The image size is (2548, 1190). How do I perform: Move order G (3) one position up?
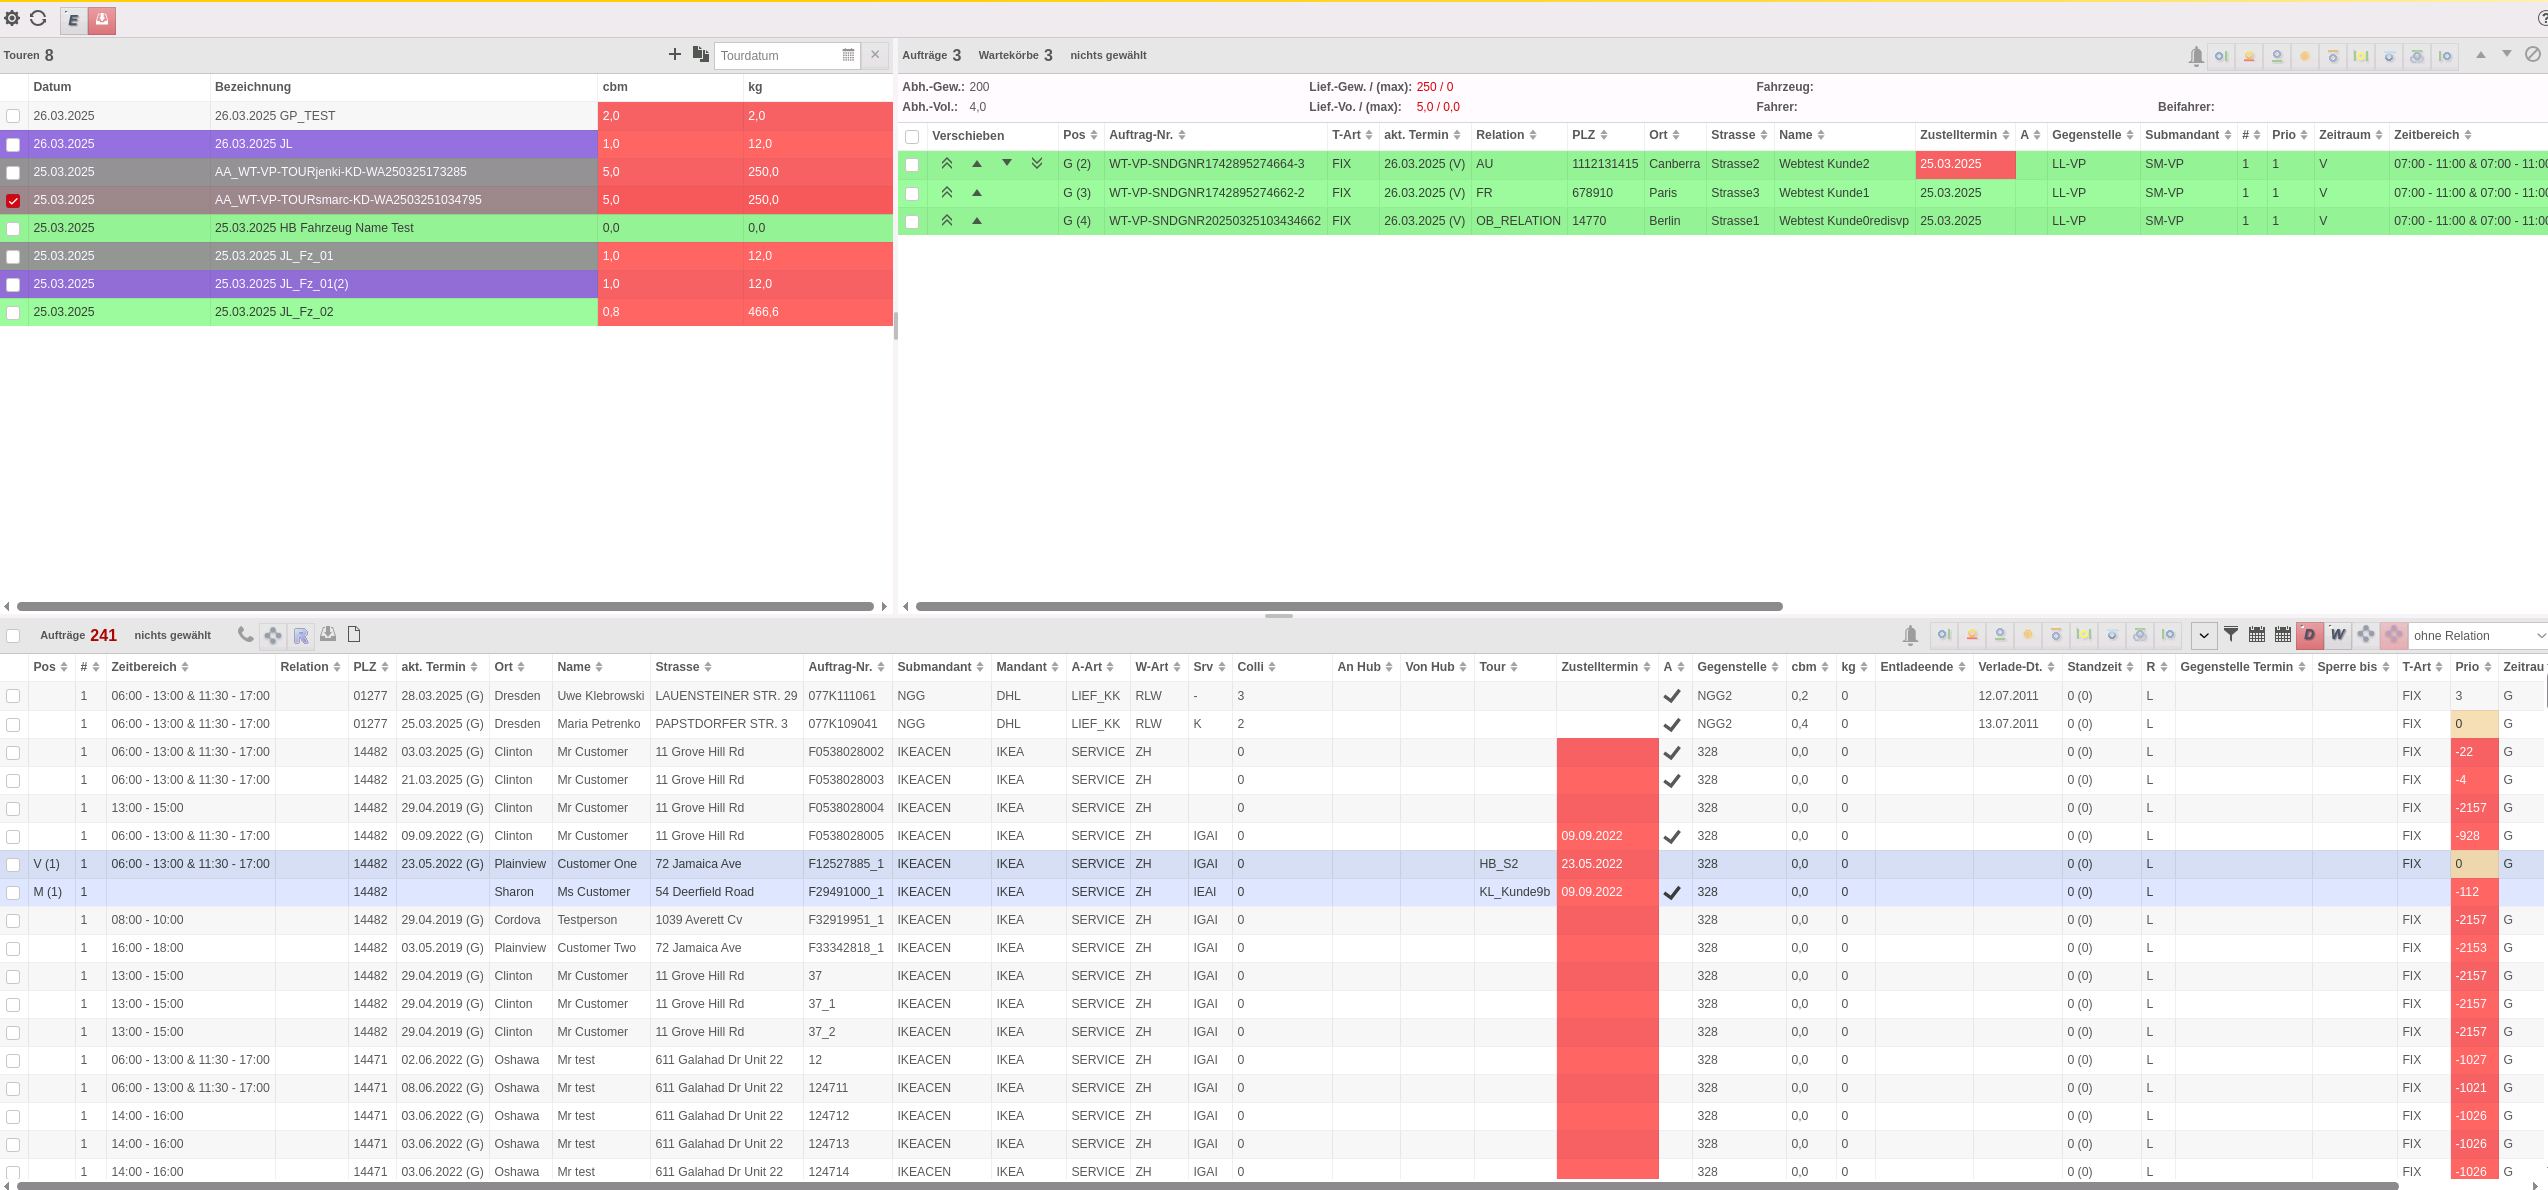(x=977, y=192)
